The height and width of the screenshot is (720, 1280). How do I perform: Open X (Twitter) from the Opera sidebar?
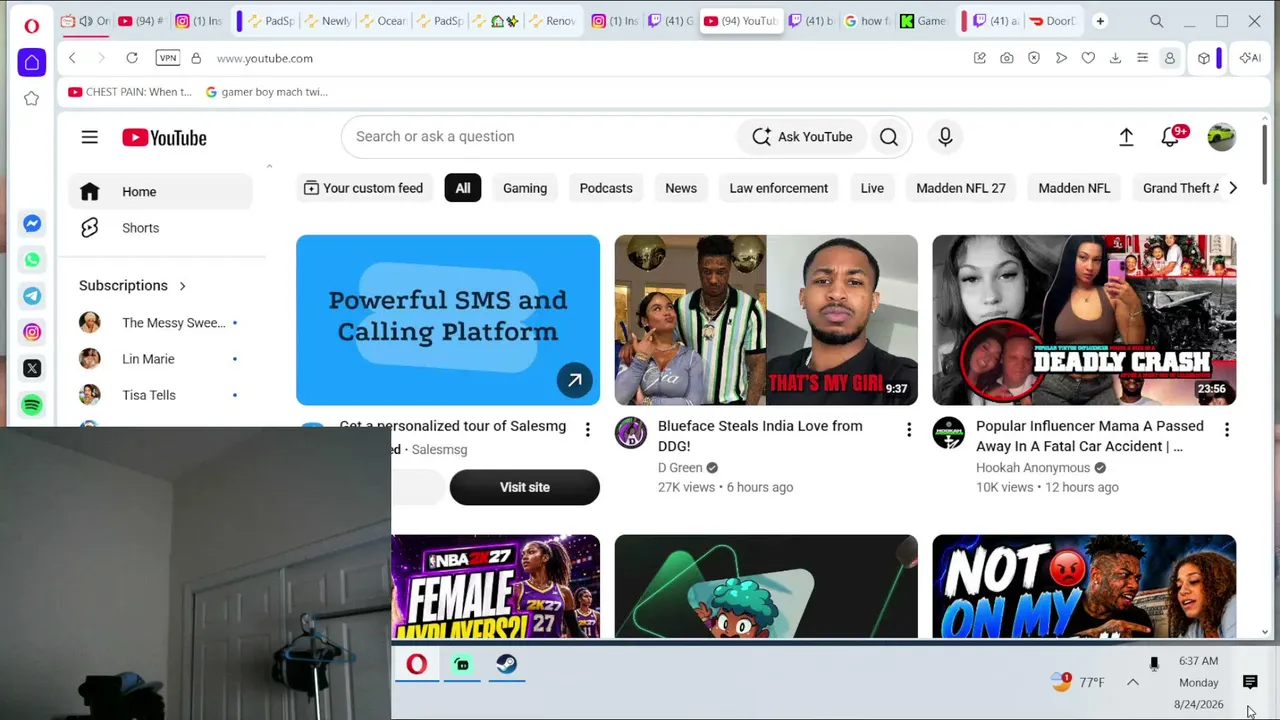32,369
